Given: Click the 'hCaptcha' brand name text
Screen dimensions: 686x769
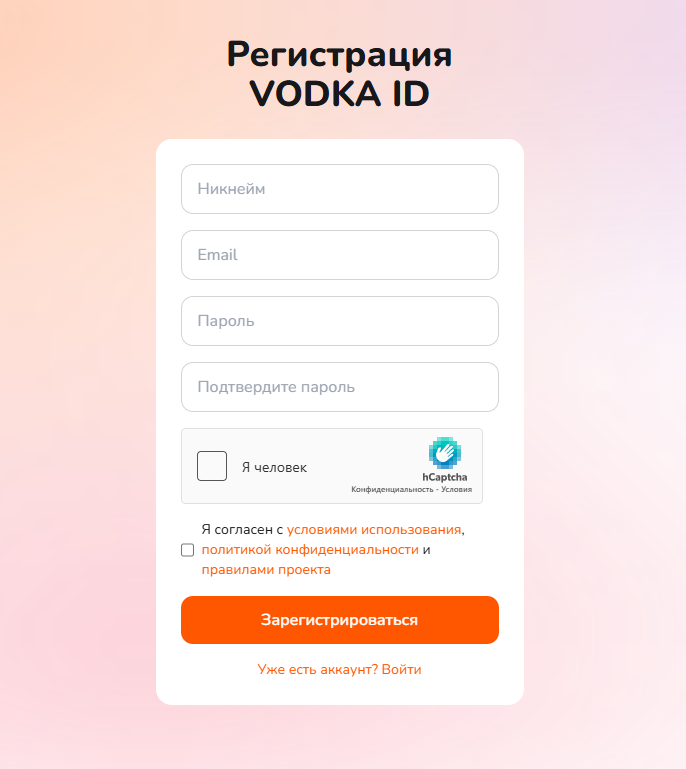Looking at the screenshot, I should [444, 477].
